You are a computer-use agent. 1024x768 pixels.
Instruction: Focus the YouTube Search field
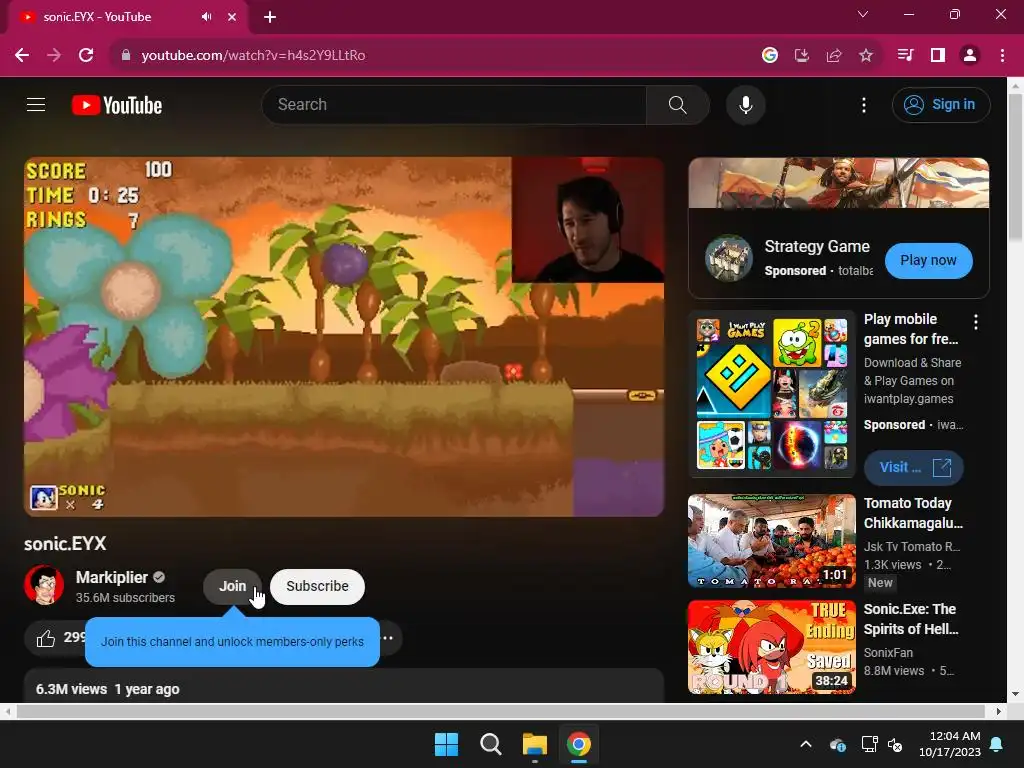[455, 104]
